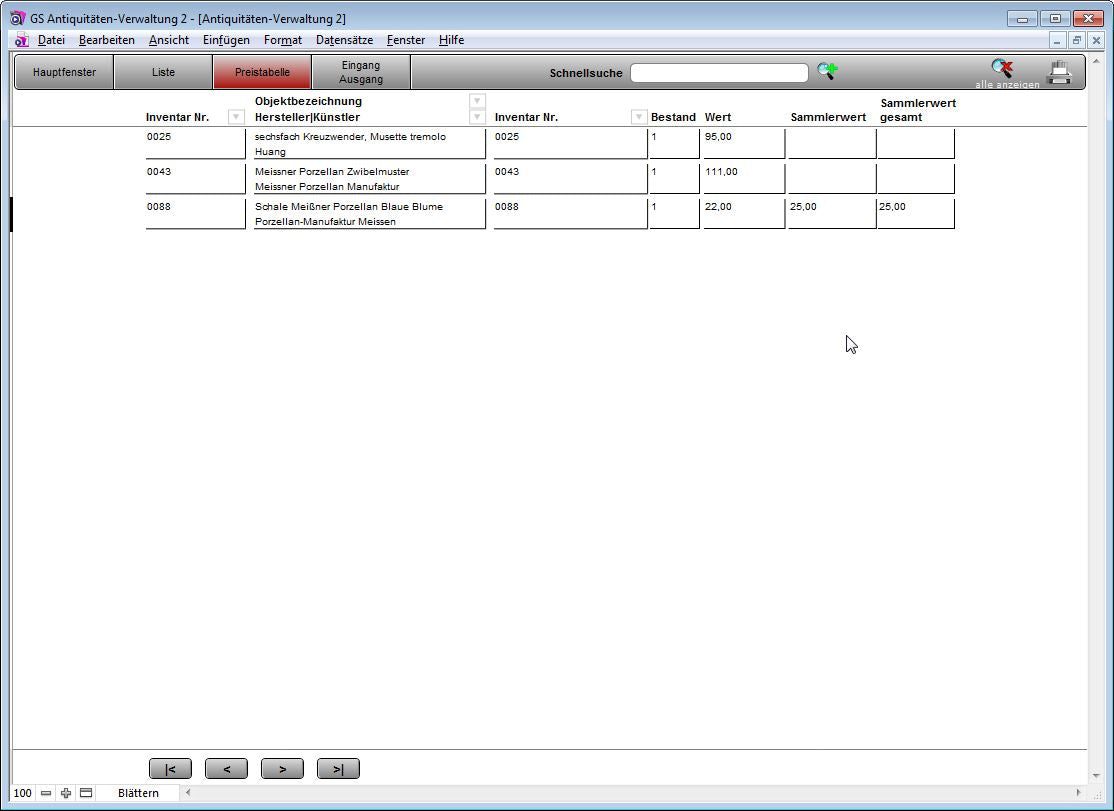The height and width of the screenshot is (811, 1114).
Task: Zoom out with the minus icon
Action: pos(46,793)
